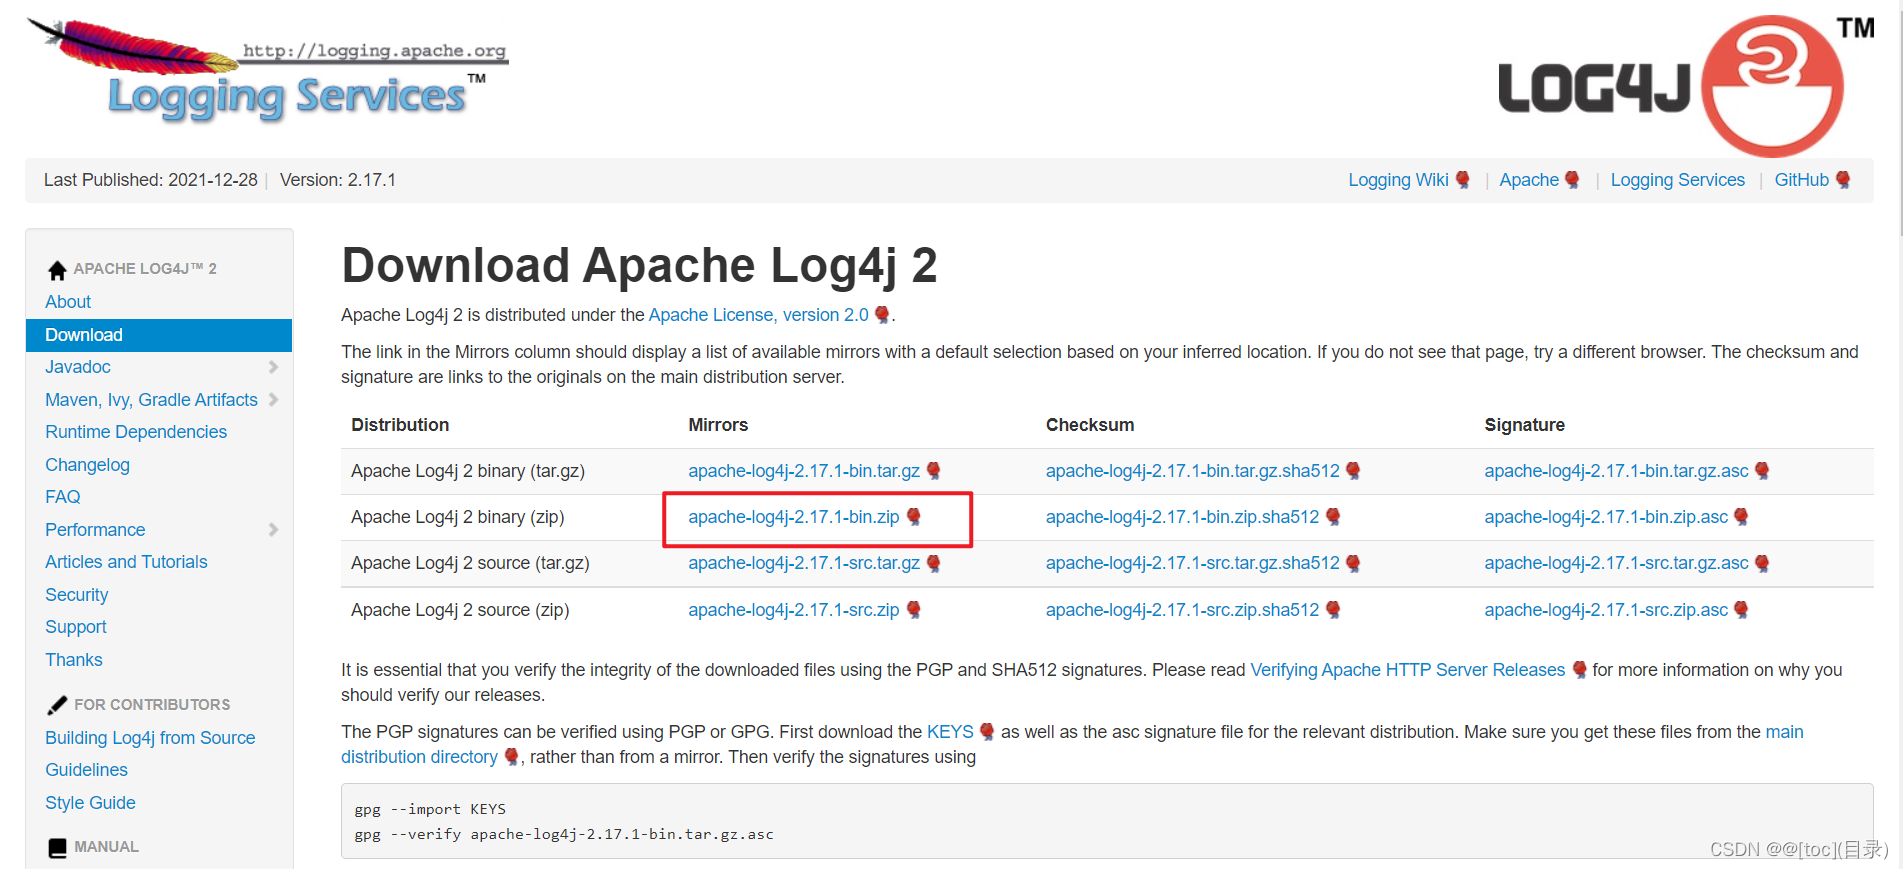Screen dimensions: 1903x869
Task: Click the 'Last Published: 2021-12-28' text
Action: pos(150,180)
